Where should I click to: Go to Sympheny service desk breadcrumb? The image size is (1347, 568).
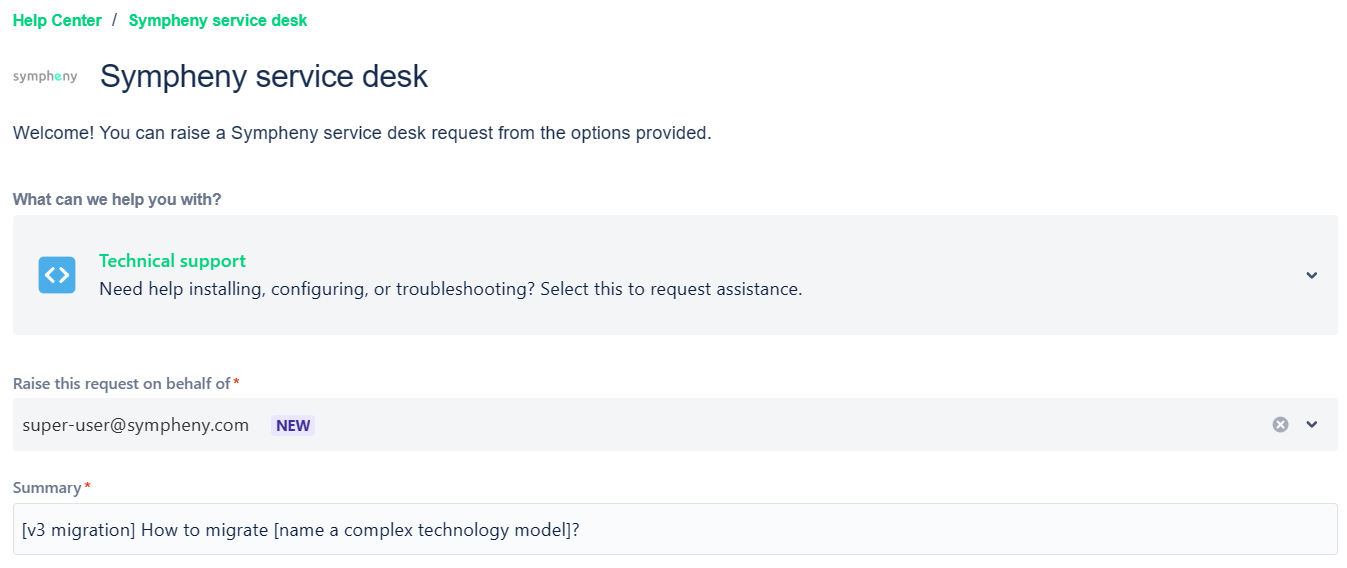pyautogui.click(x=218, y=20)
